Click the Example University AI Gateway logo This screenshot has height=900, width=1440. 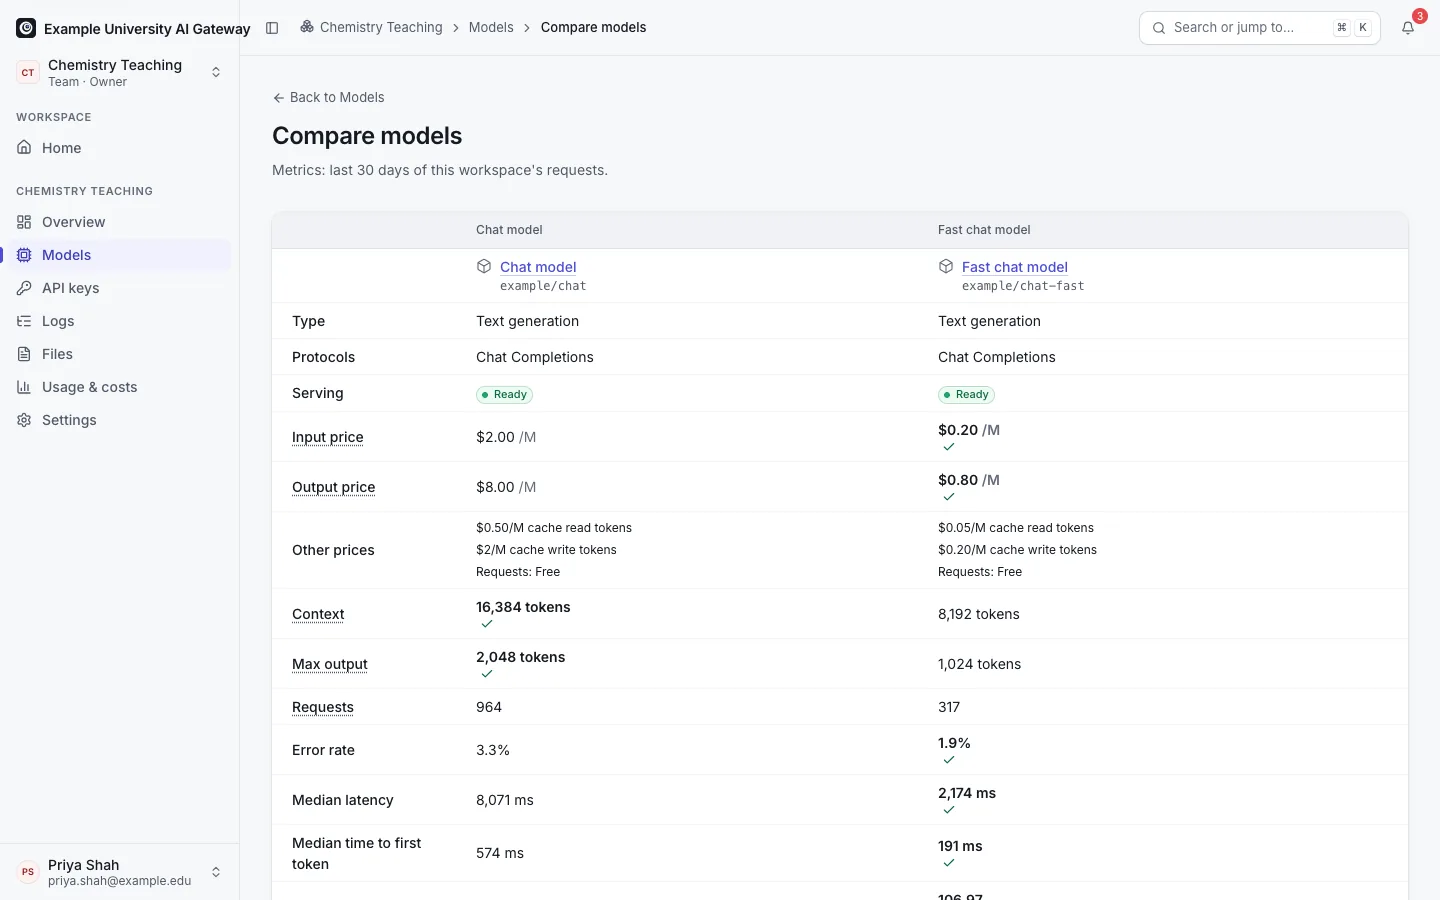pos(26,28)
